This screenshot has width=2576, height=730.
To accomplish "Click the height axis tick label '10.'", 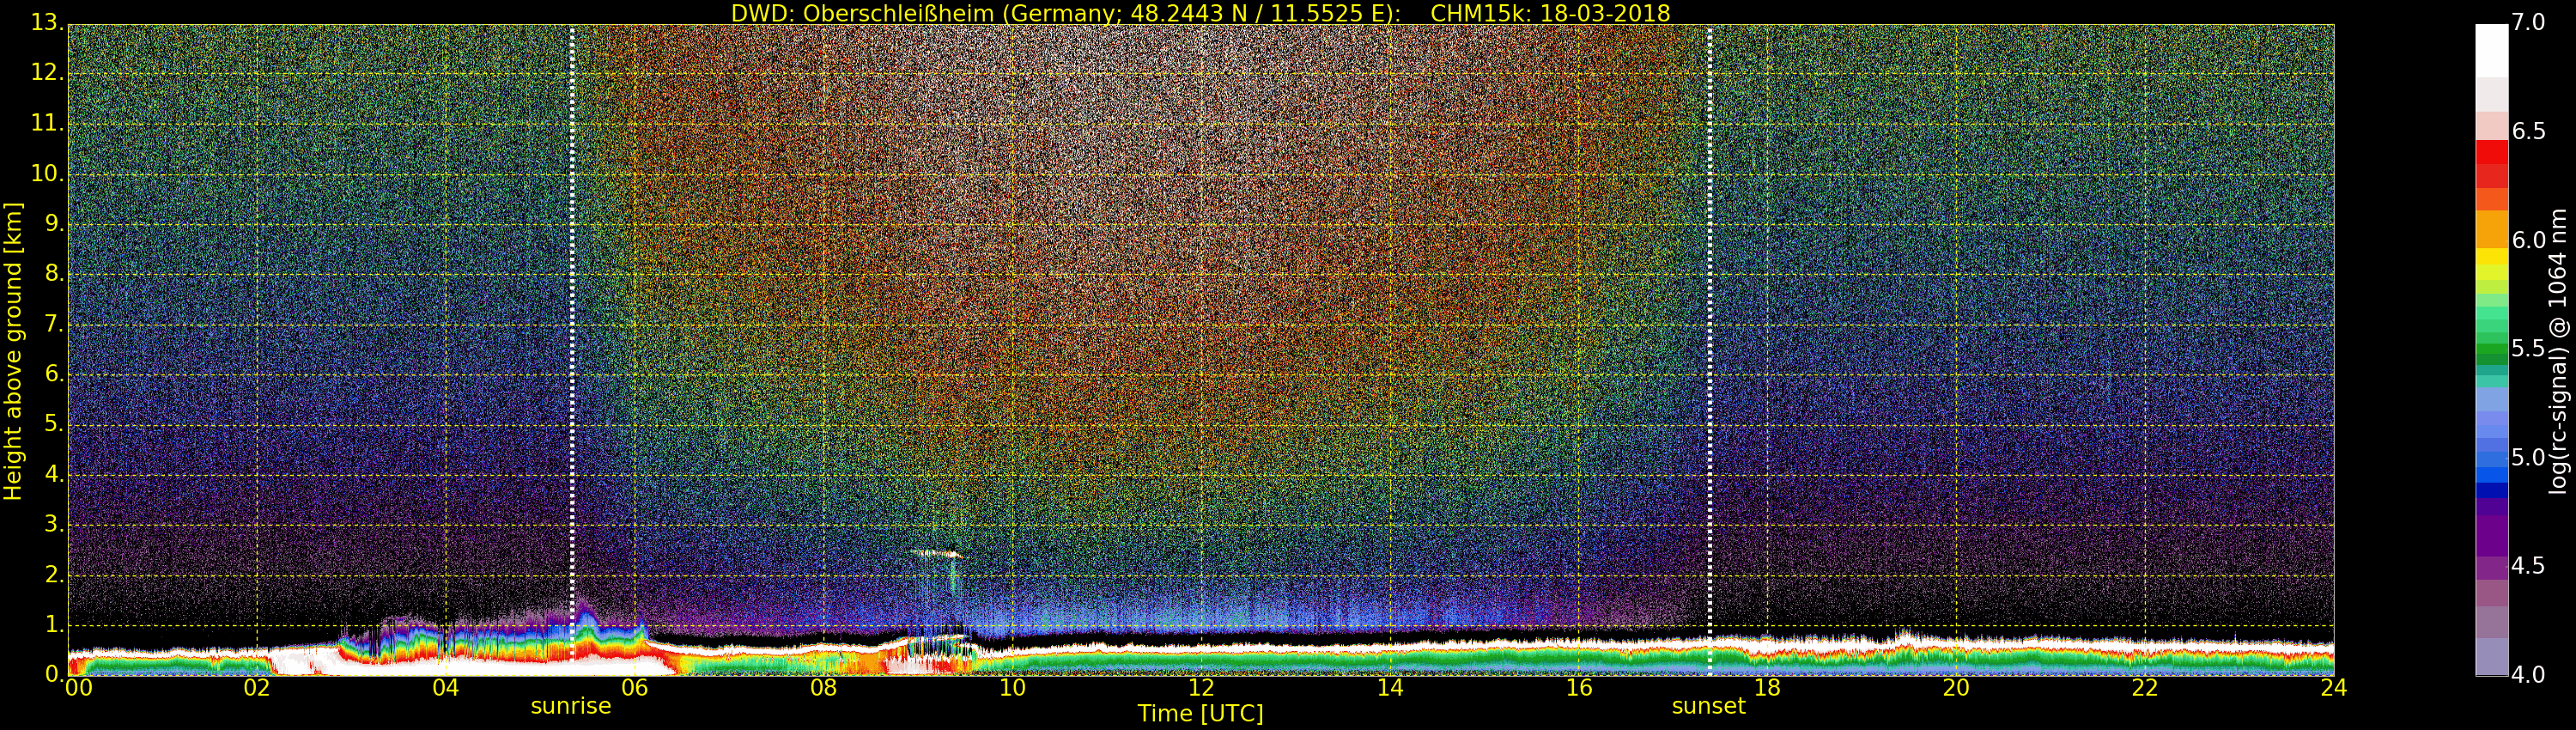I will click(47, 173).
